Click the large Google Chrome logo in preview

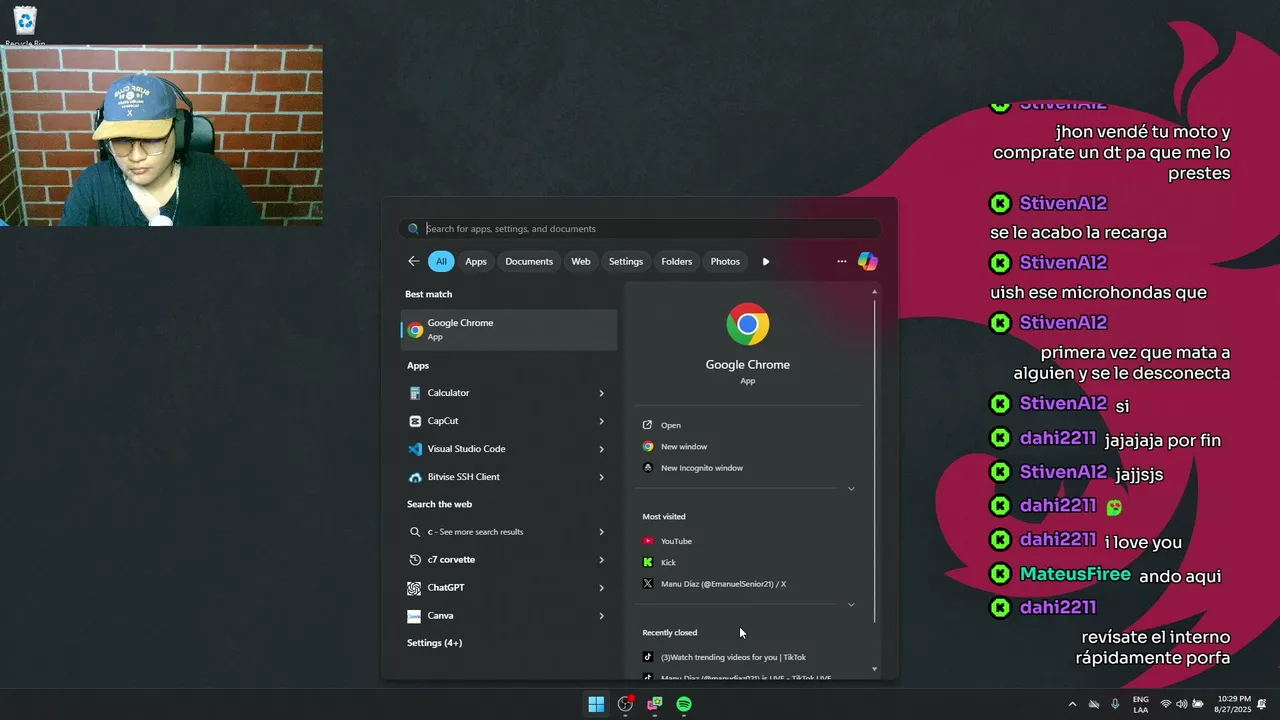tap(748, 324)
